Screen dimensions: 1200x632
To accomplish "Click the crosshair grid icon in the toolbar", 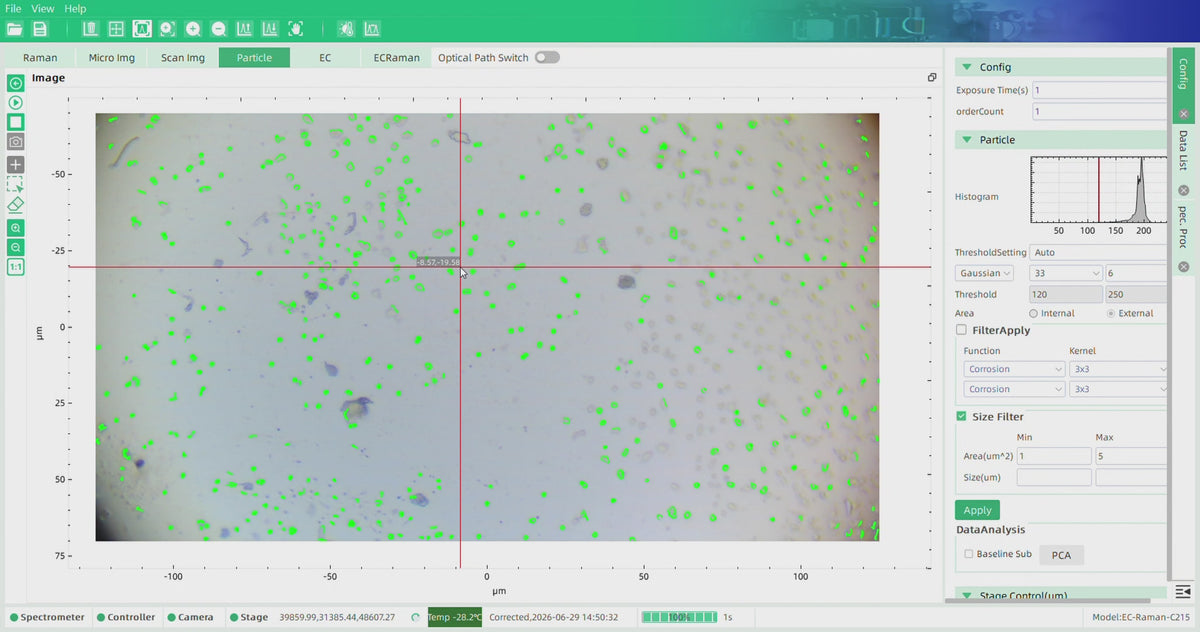I will coord(116,29).
